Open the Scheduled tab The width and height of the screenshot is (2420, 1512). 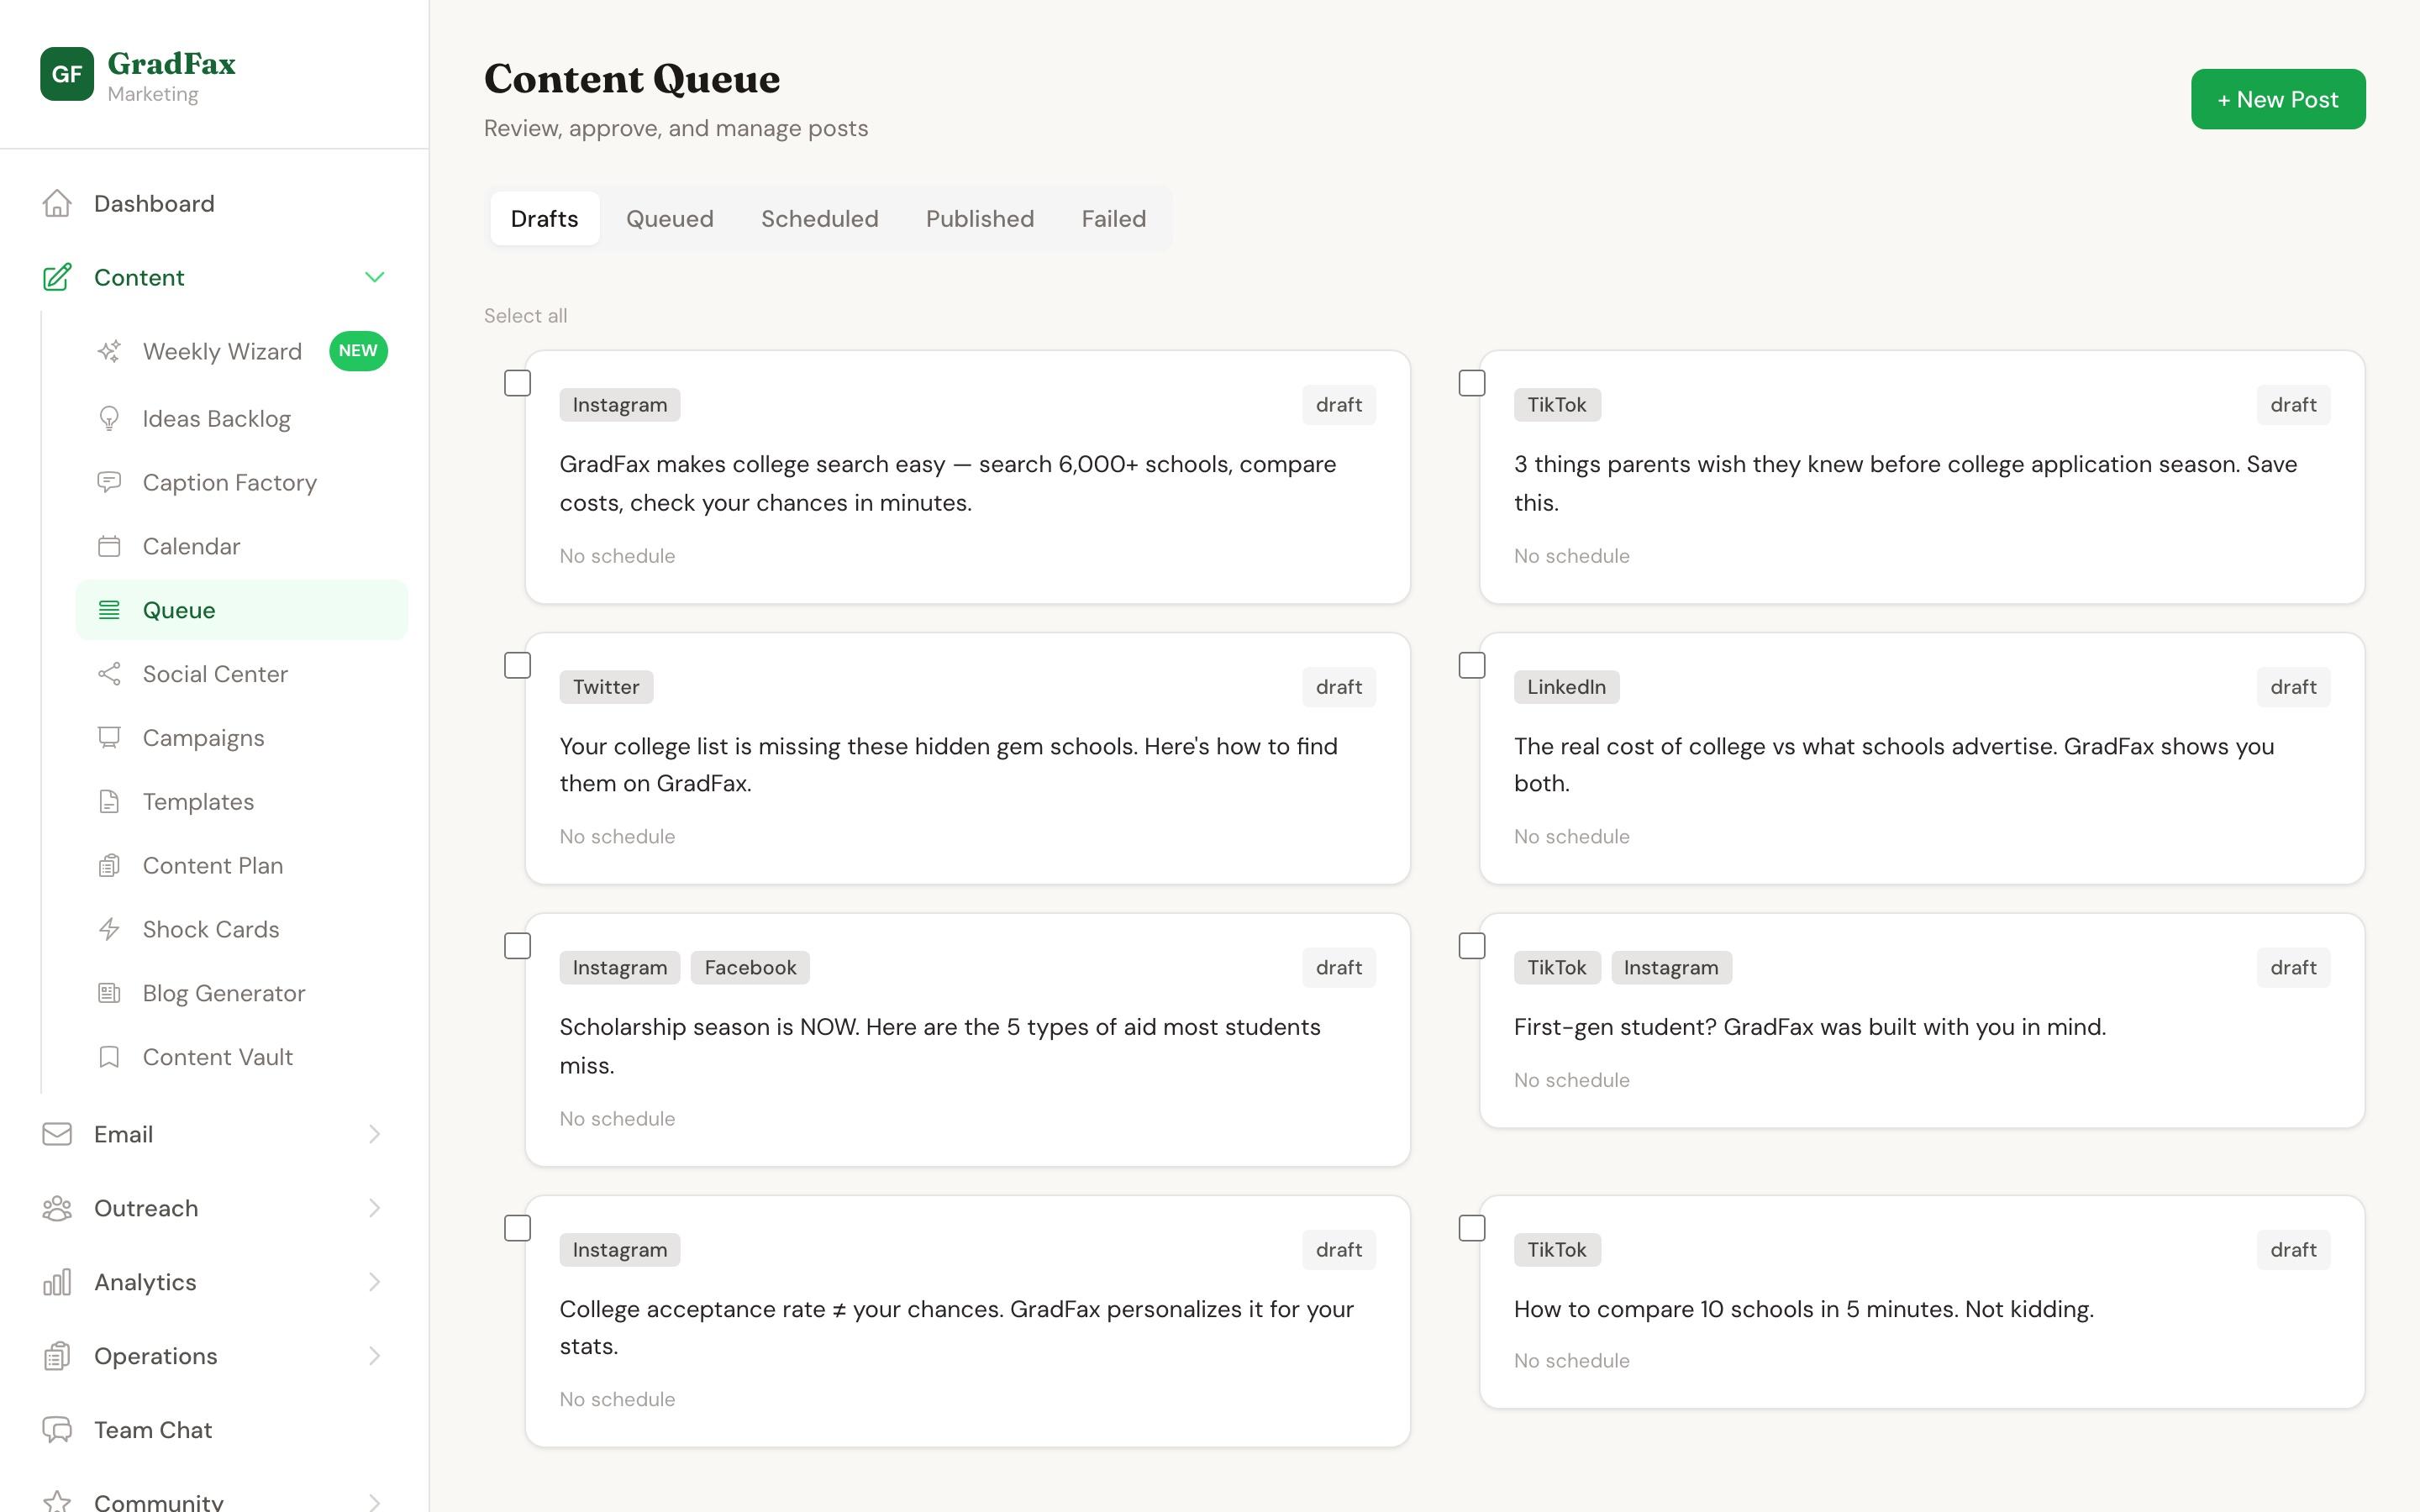pos(820,219)
